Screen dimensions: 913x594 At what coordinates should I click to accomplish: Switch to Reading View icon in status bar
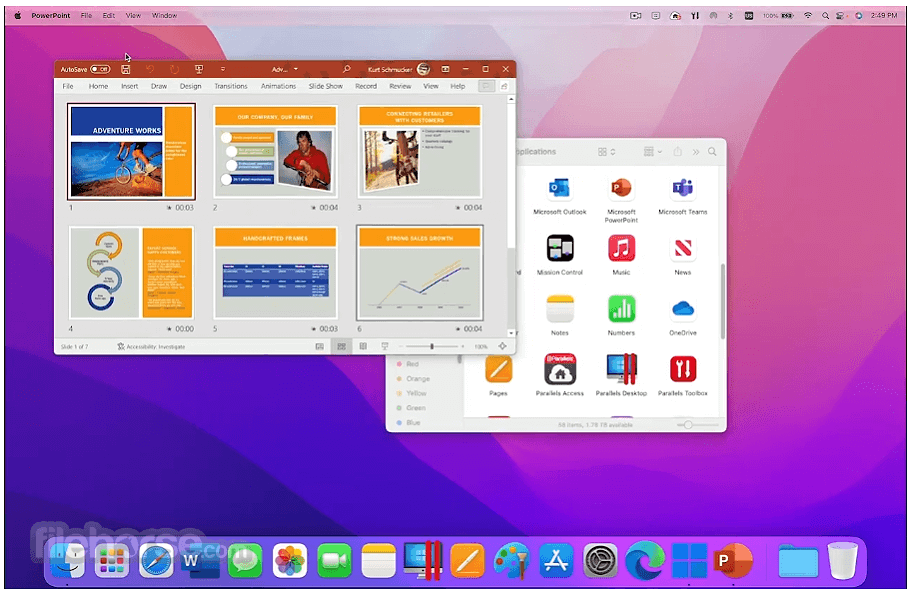click(x=363, y=346)
